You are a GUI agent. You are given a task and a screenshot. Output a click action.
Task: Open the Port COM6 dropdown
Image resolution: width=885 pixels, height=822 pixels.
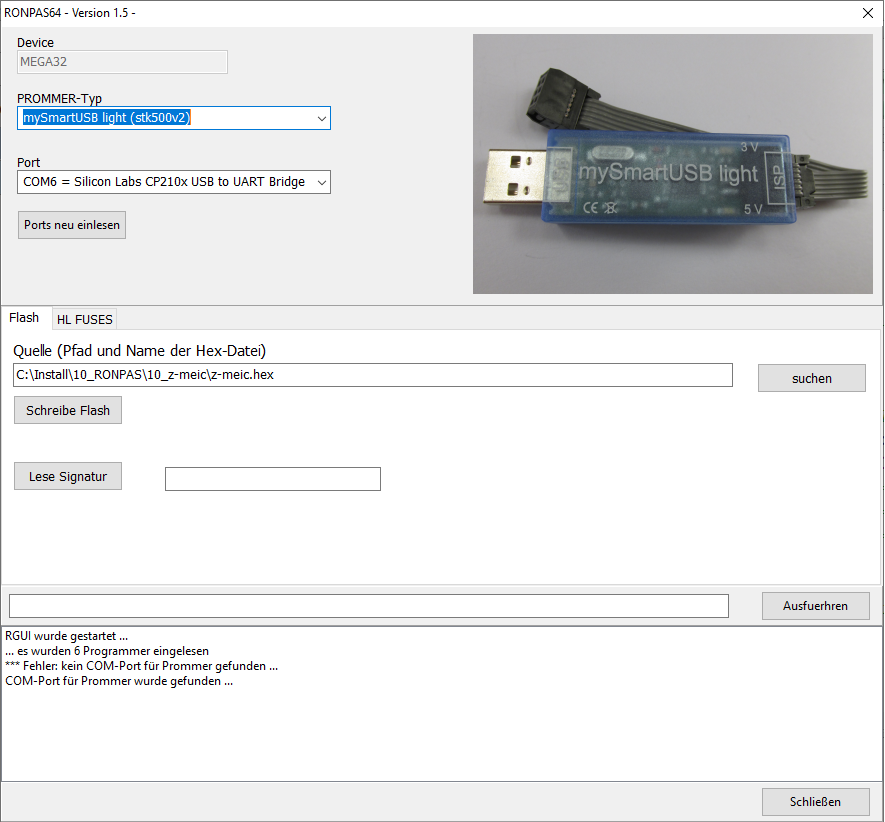click(174, 182)
